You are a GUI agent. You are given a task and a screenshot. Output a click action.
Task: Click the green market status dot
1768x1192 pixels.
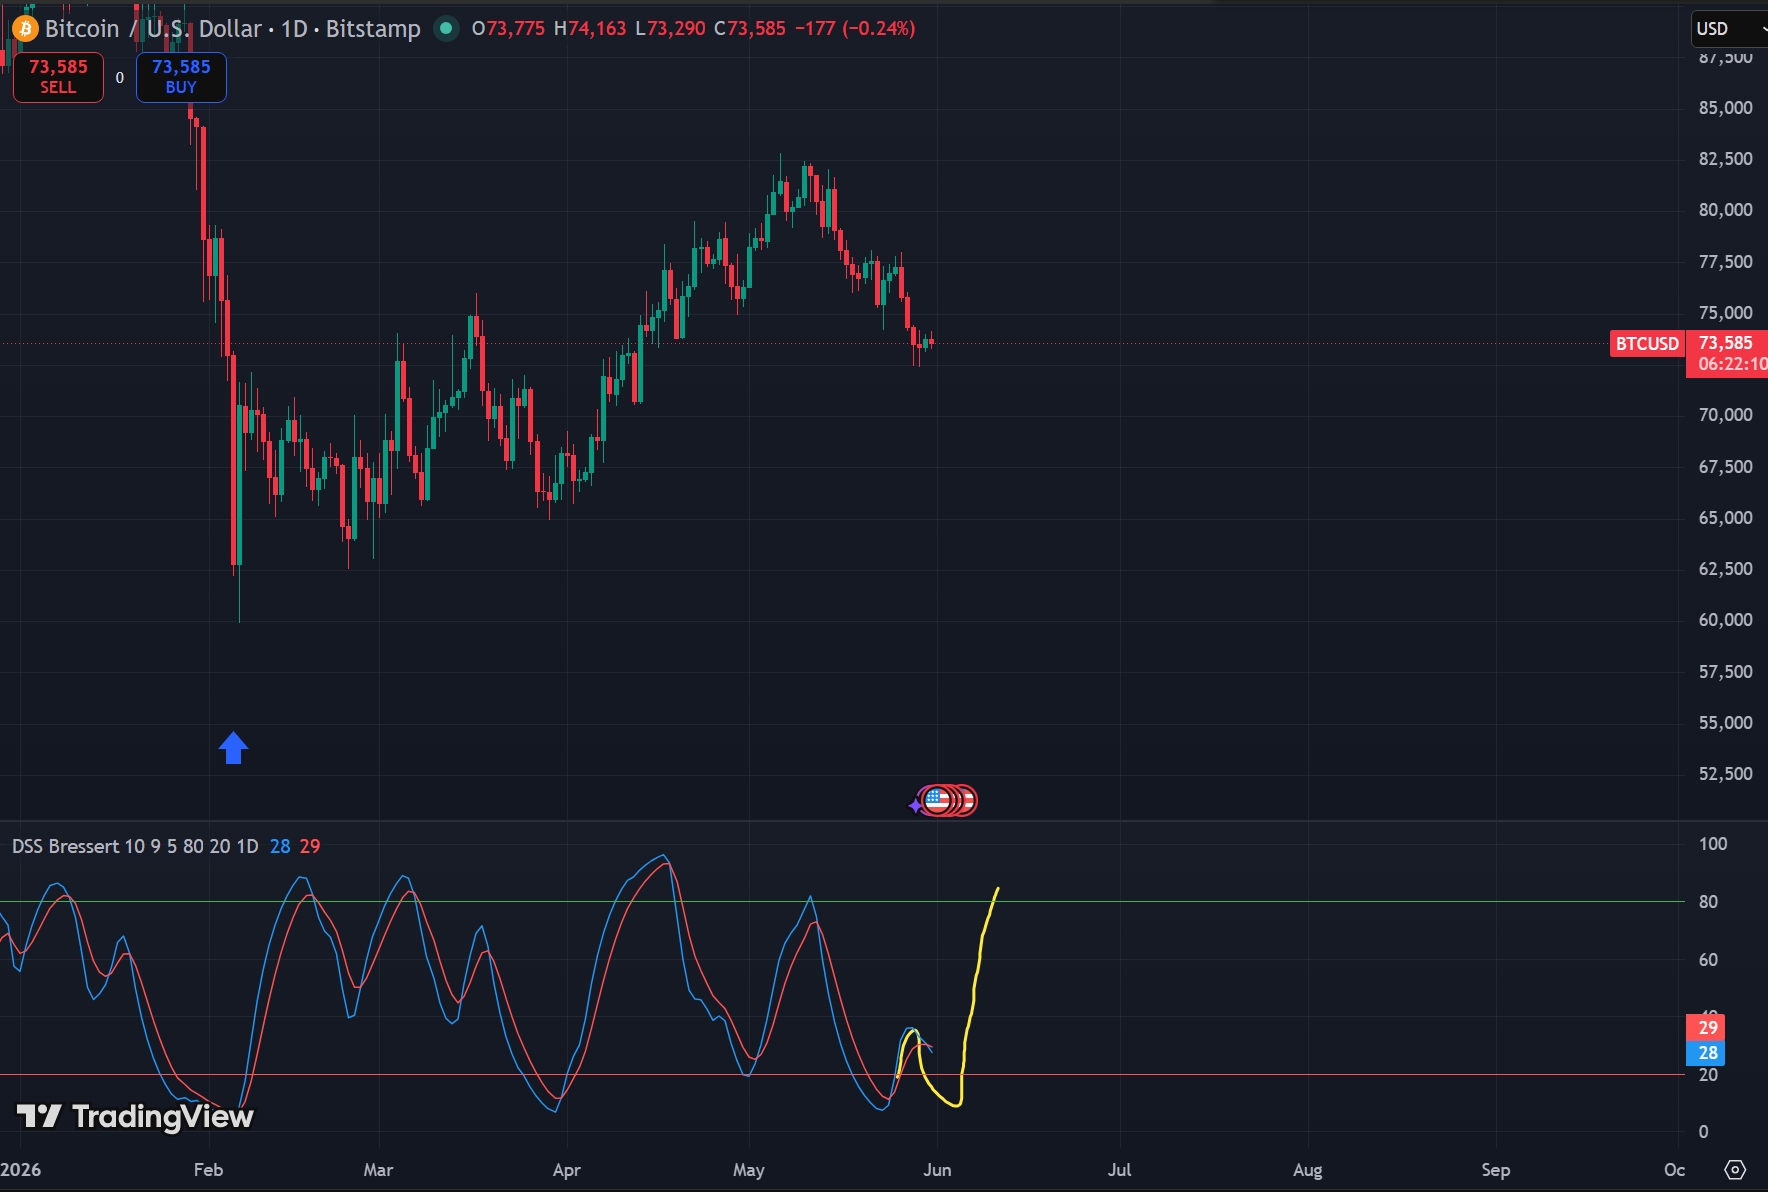[446, 28]
